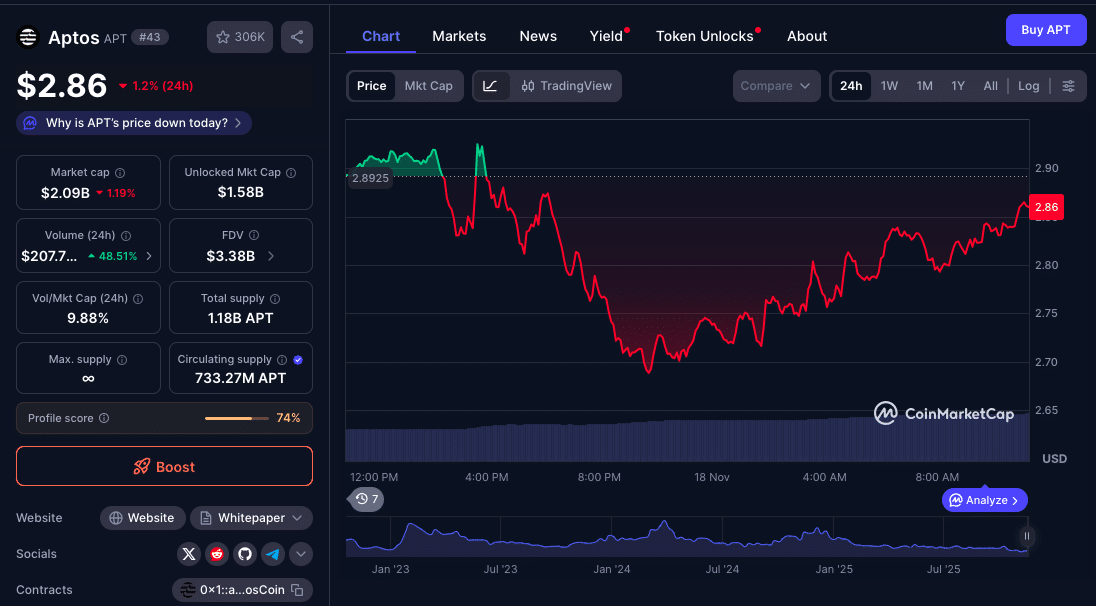This screenshot has height=606, width=1096.
Task: Select the line chart icon above the chart
Action: point(489,86)
